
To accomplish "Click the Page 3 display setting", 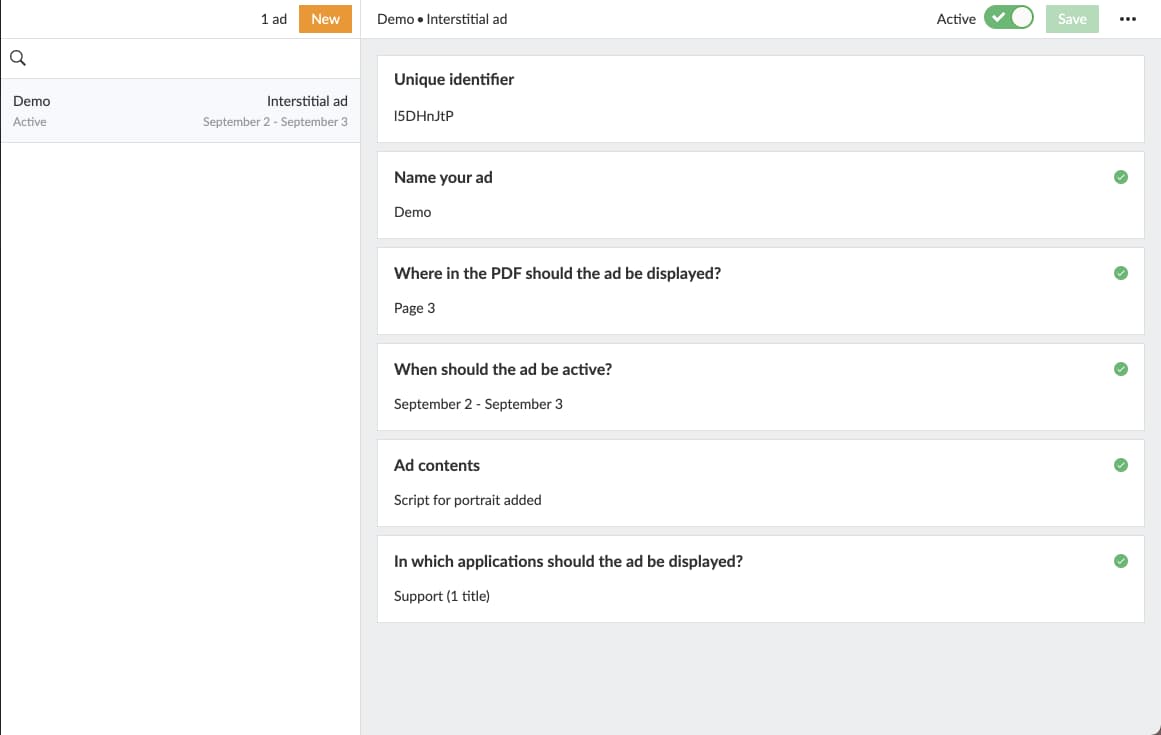I will [700, 290].
